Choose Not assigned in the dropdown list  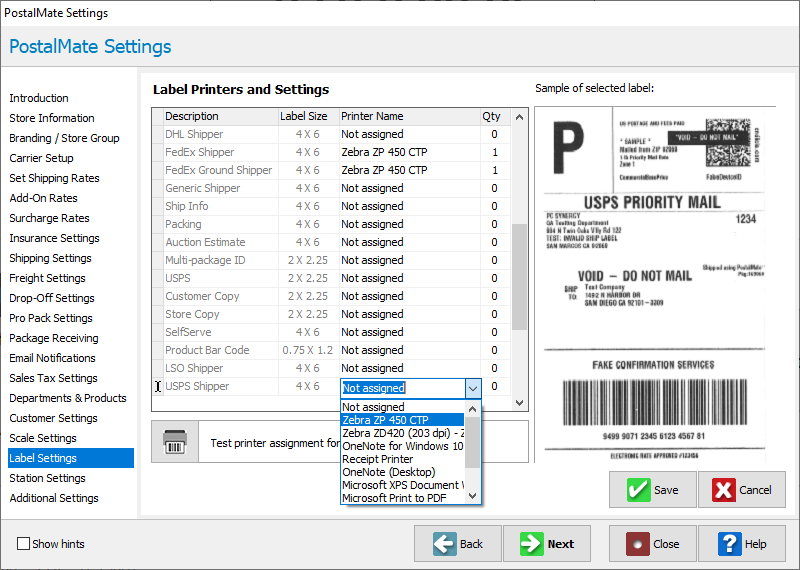pos(402,407)
